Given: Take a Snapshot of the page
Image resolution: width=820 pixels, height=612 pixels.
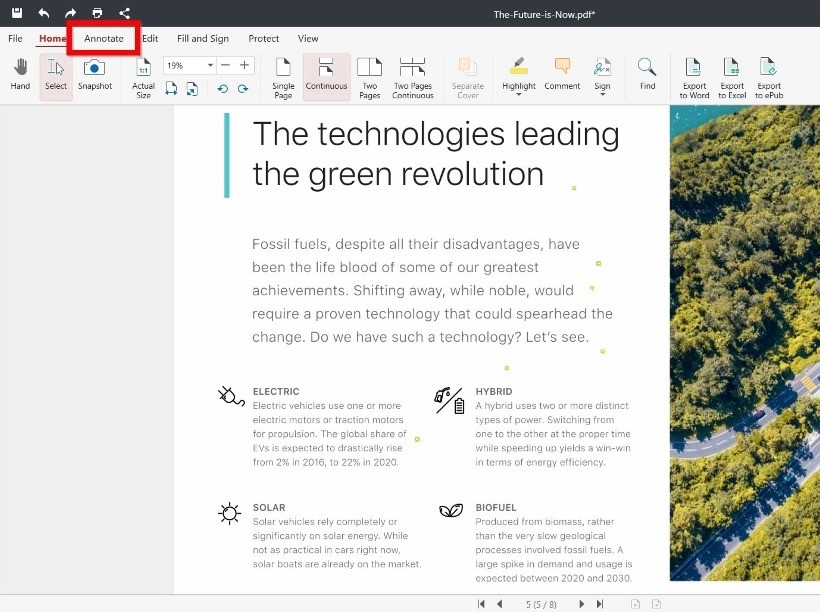Looking at the screenshot, I should [x=95, y=75].
